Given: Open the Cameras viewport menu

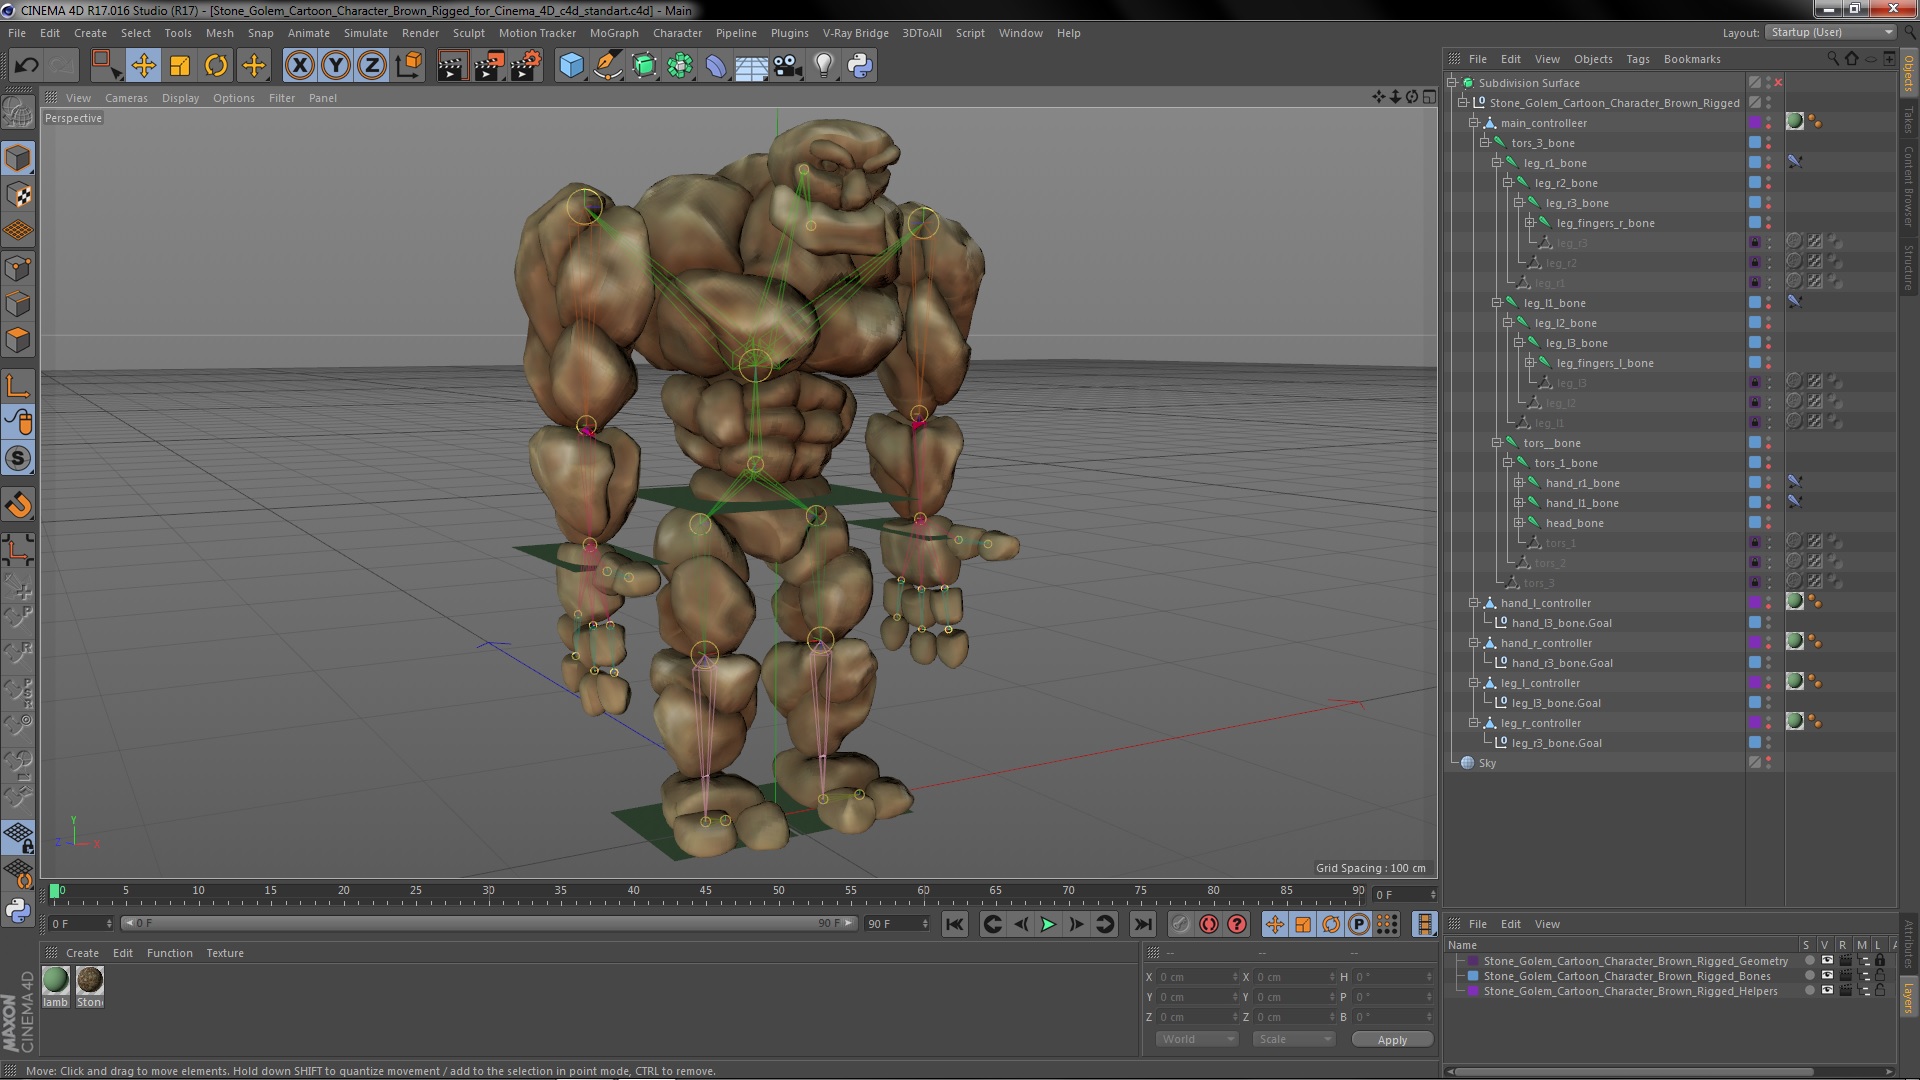Looking at the screenshot, I should pyautogui.click(x=126, y=98).
